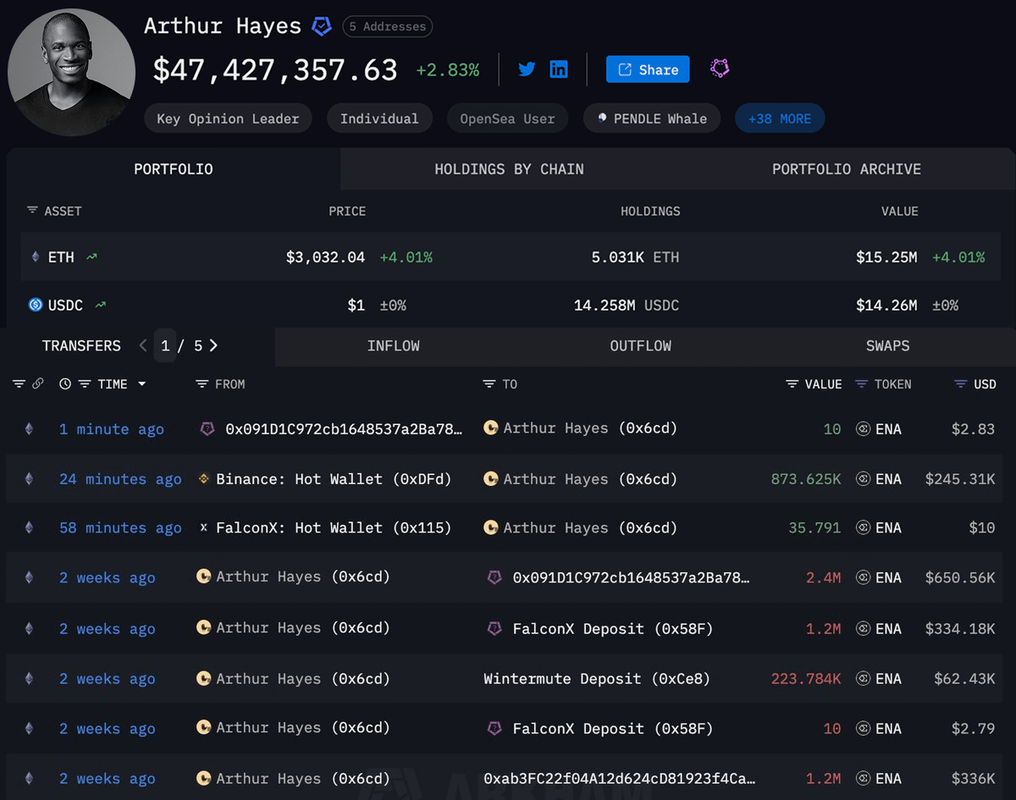Click the link icon in transfers header
This screenshot has width=1016, height=800.
click(38, 384)
